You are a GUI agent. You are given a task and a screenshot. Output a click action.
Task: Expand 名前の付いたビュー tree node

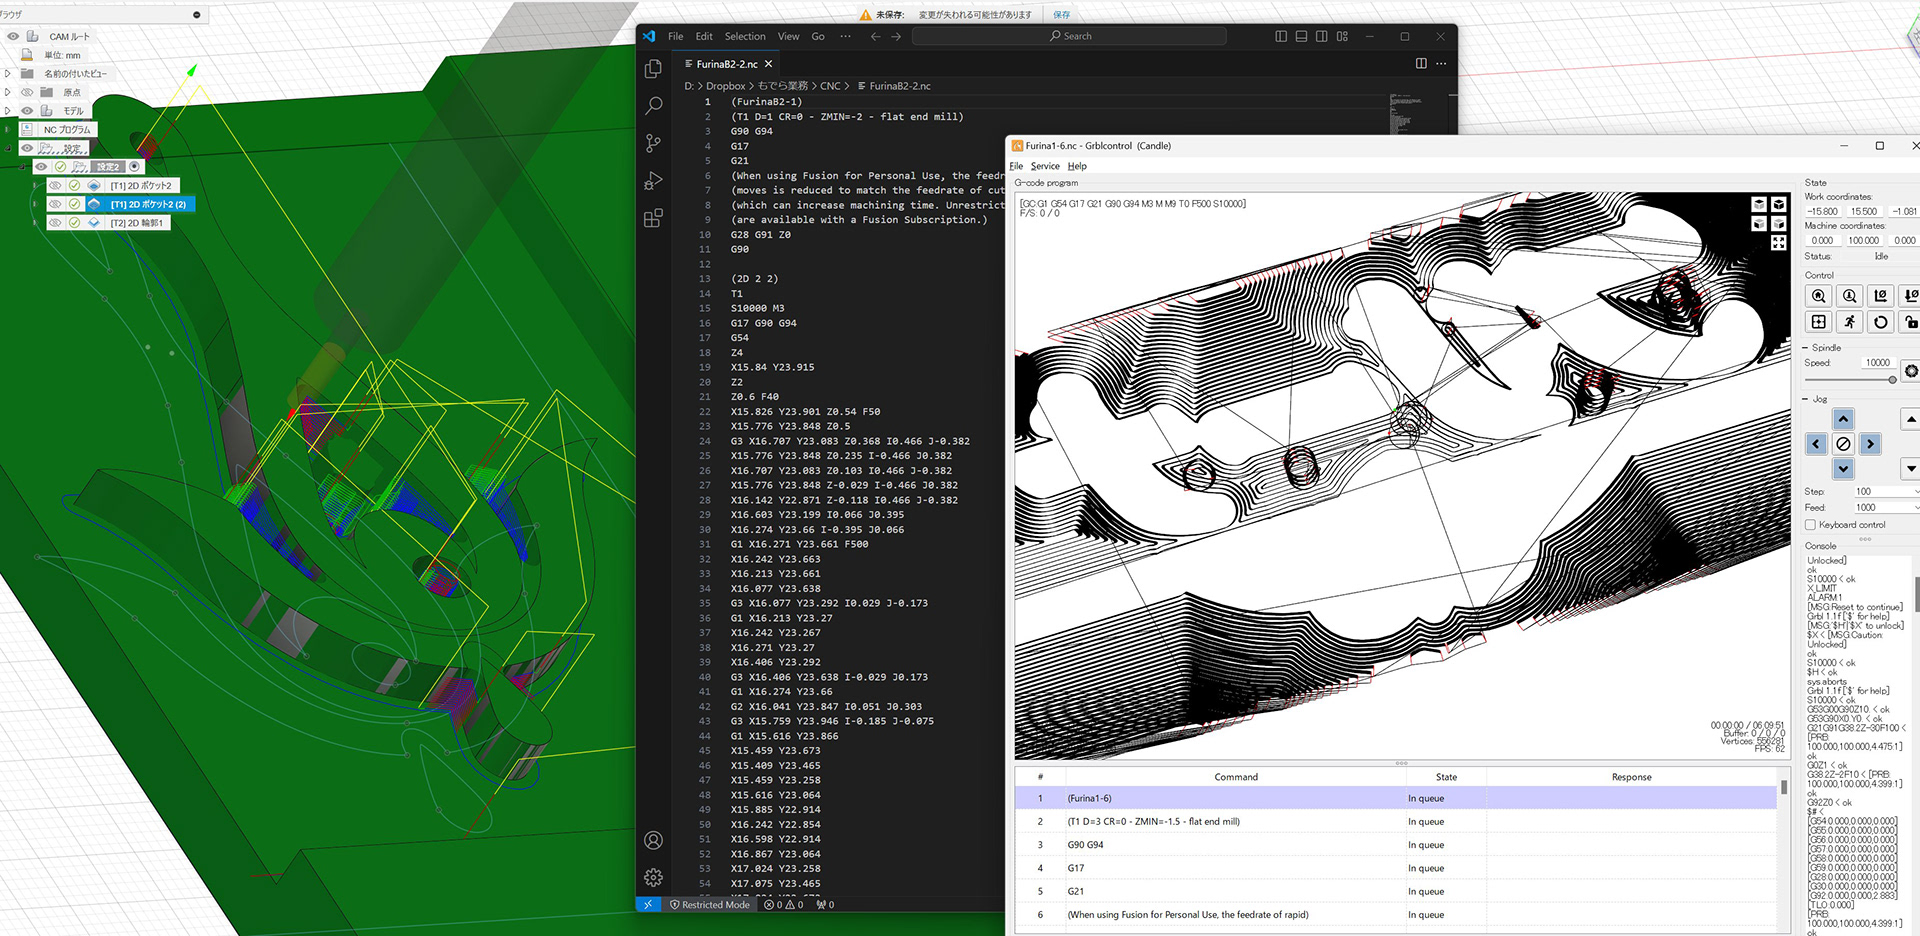[x=7, y=73]
